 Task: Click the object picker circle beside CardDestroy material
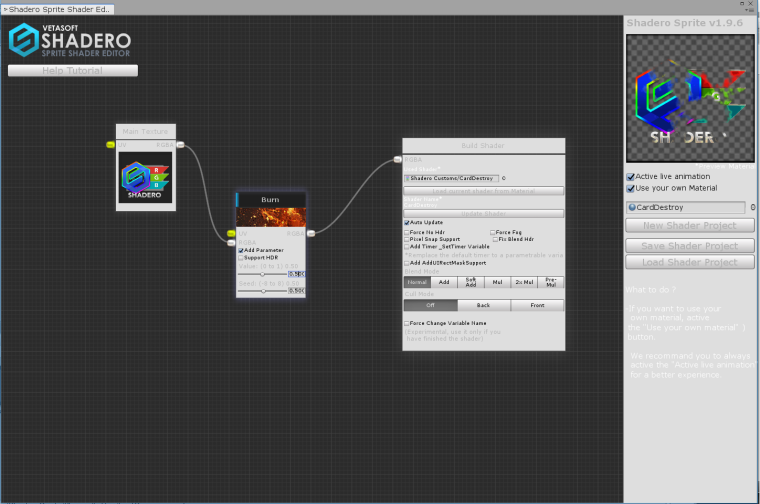coord(753,207)
